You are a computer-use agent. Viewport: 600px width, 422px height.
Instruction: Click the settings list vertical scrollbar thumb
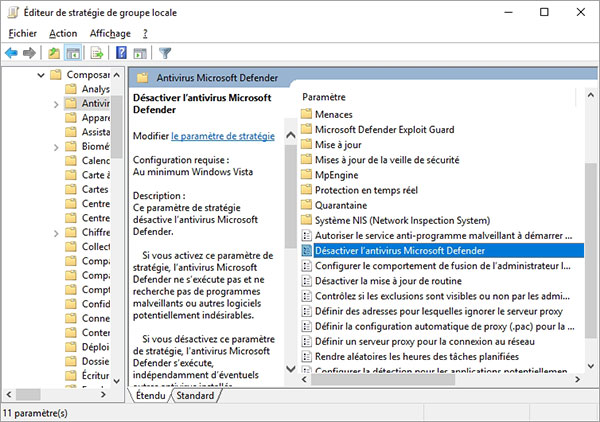590,251
